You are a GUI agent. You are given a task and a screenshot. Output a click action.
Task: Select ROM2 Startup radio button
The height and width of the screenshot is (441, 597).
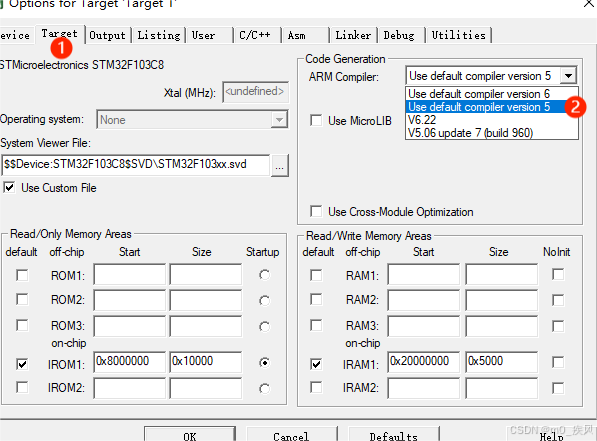(x=264, y=301)
